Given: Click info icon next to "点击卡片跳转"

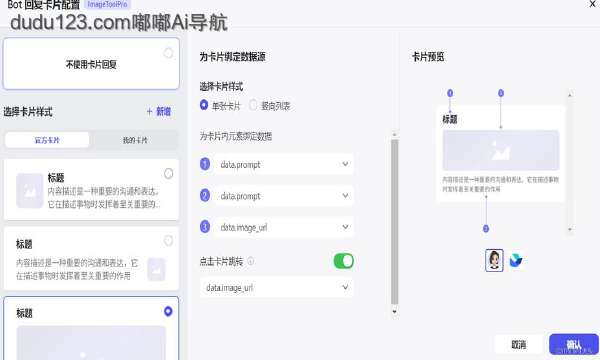Looking at the screenshot, I should (251, 261).
